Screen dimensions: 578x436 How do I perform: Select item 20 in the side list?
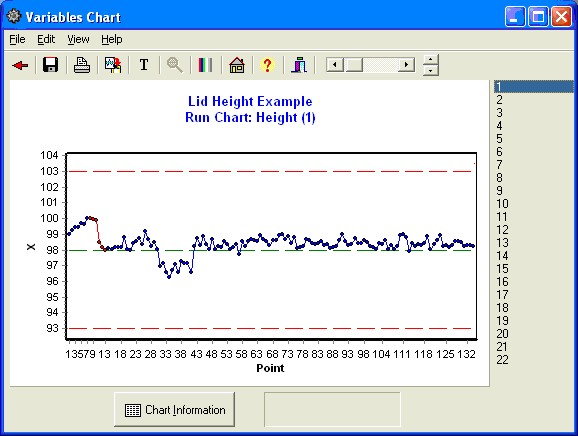click(534, 334)
